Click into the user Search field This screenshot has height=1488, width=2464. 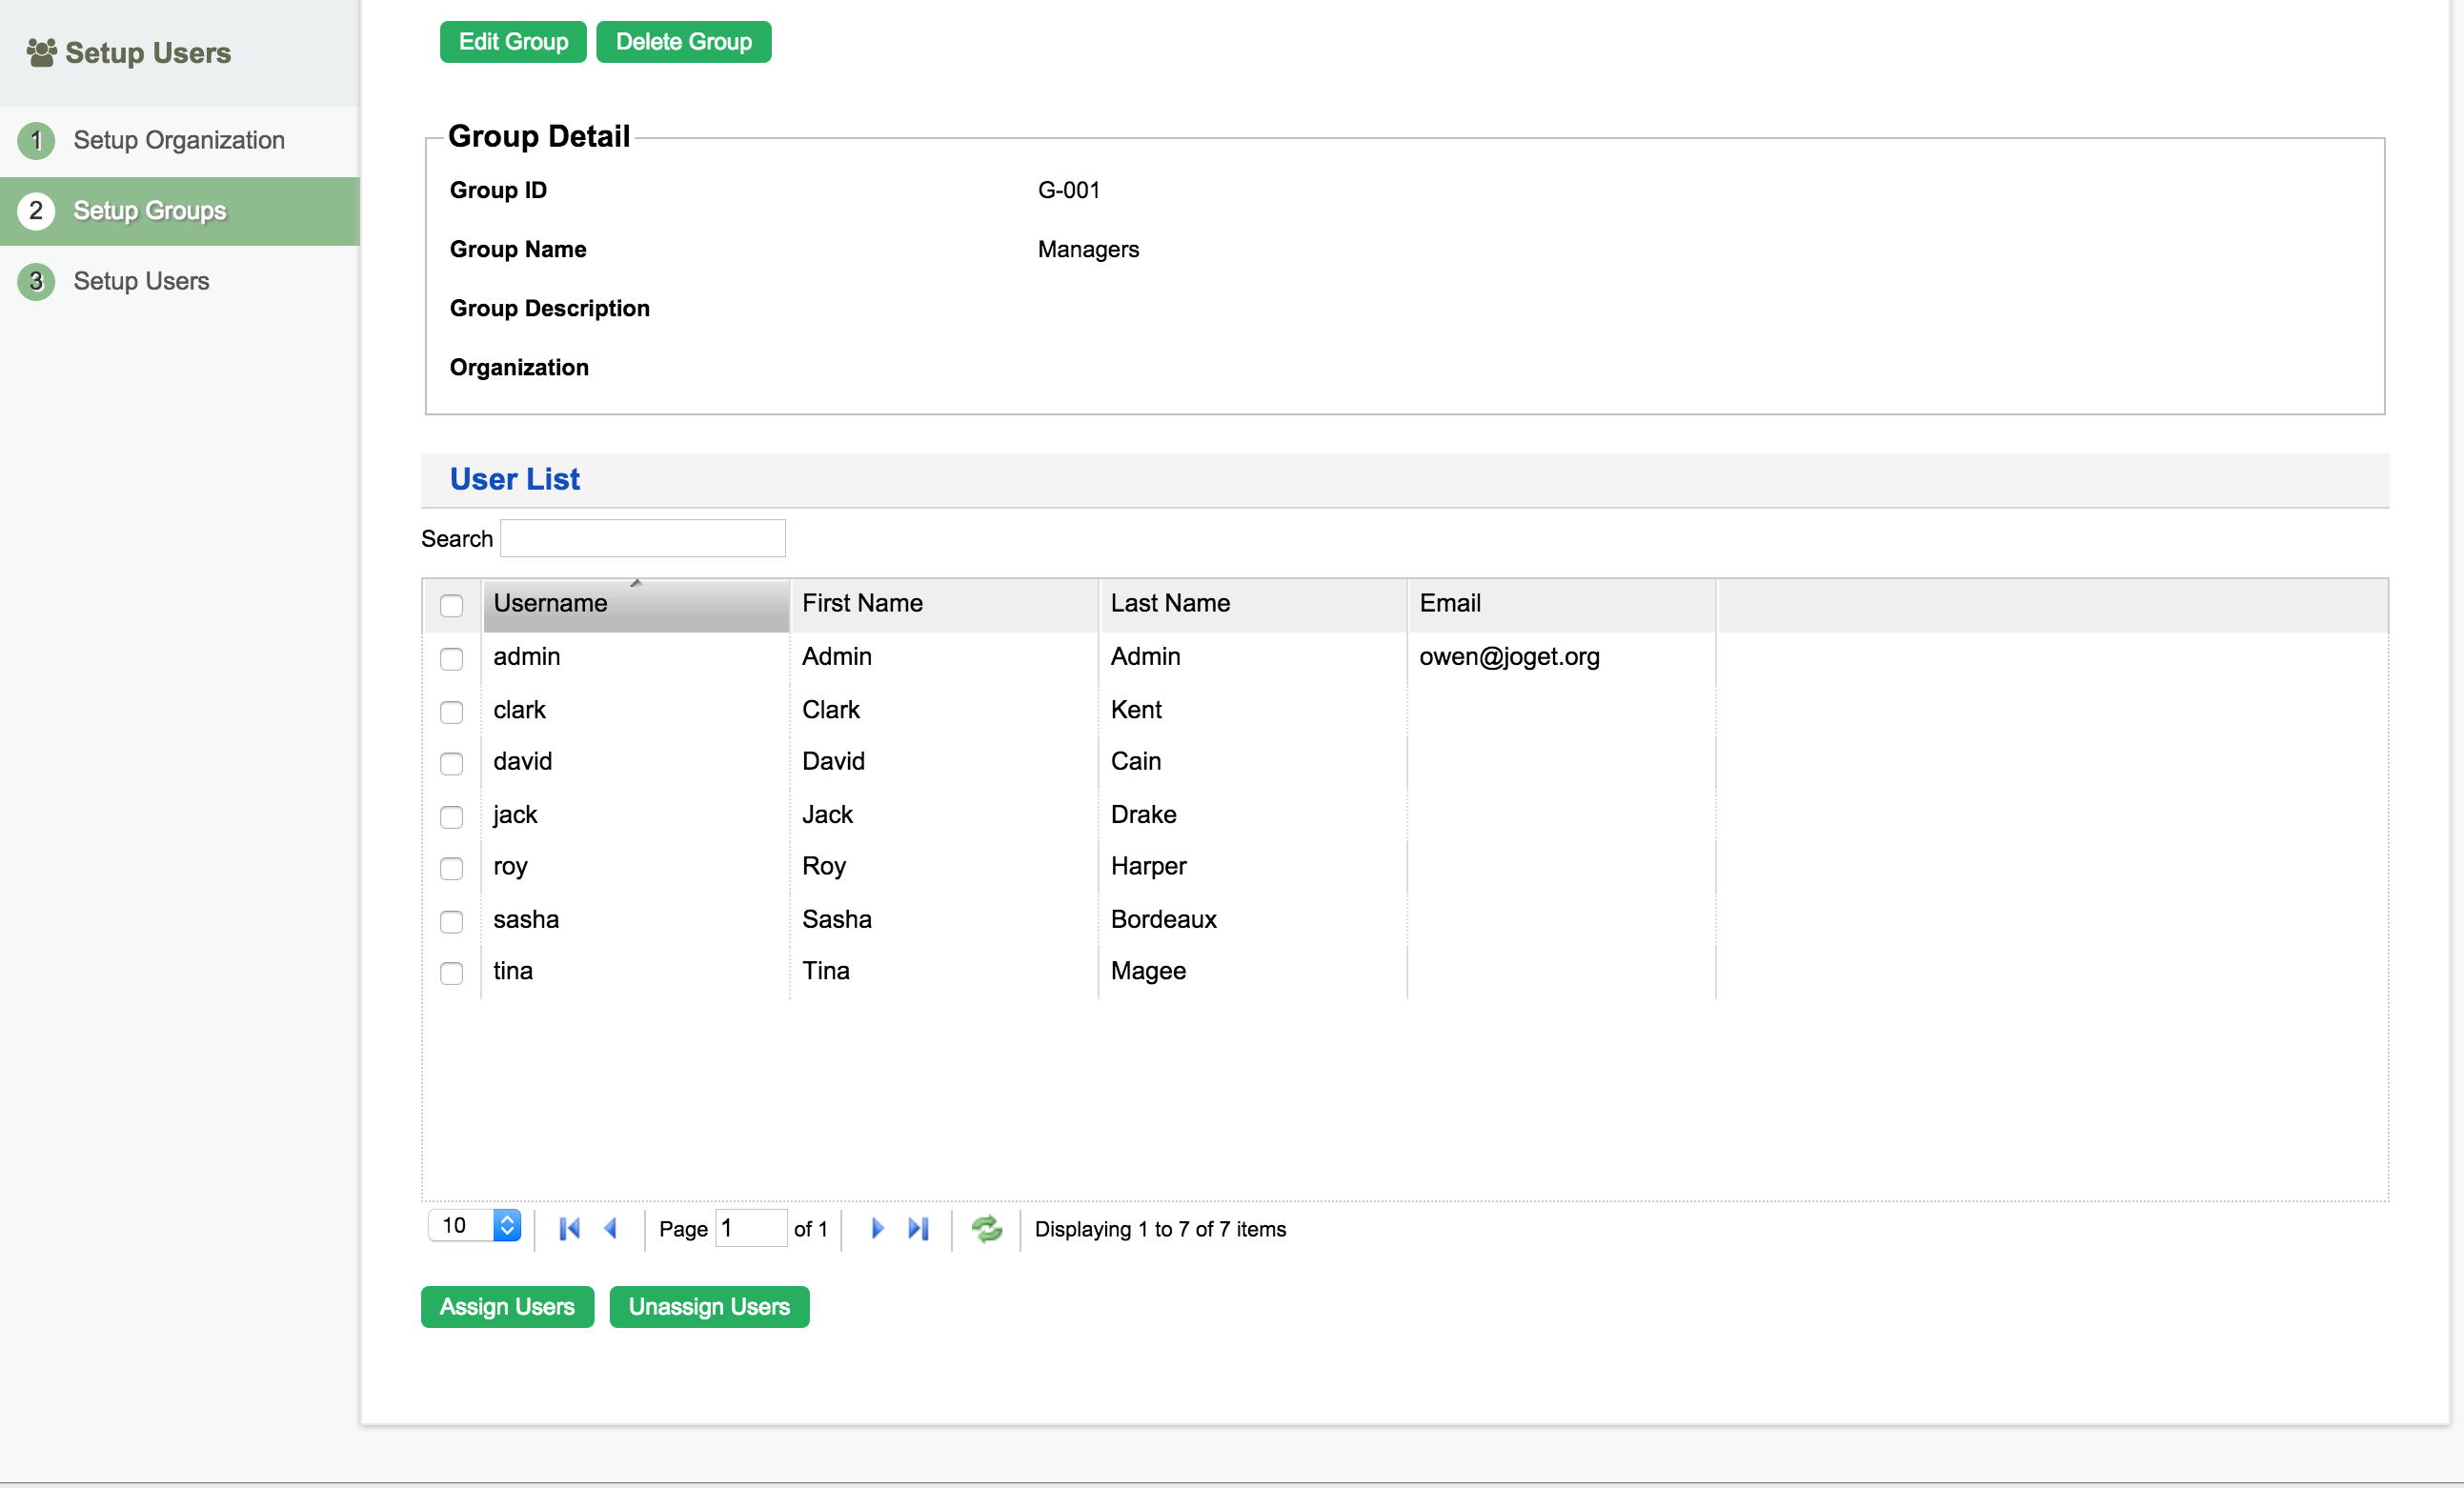(642, 538)
